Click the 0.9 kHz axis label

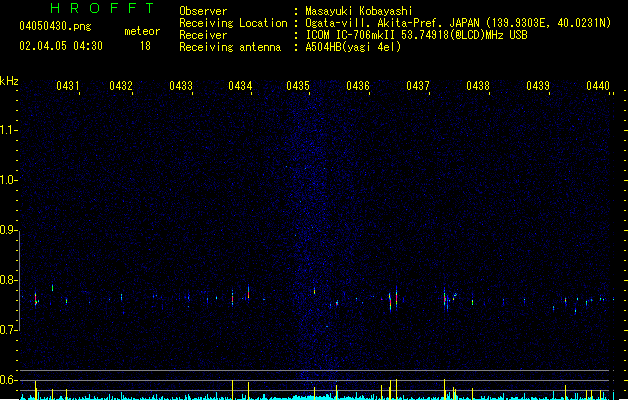(x=7, y=230)
